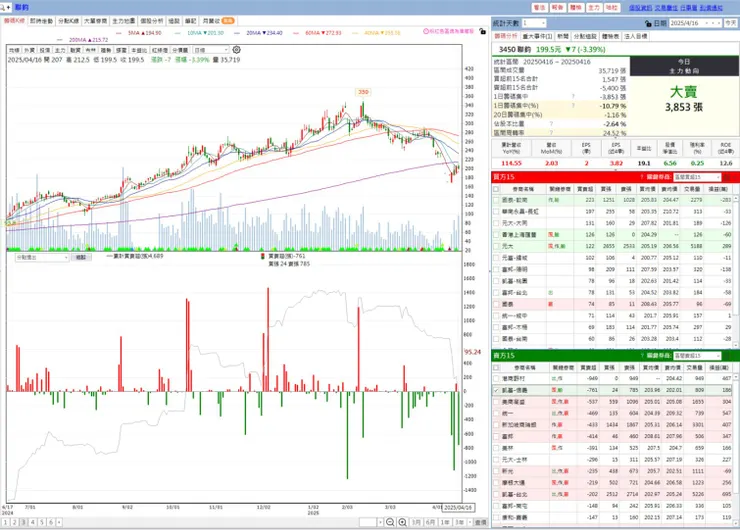
Task: Click the bottom zoom value input field
Action: coord(368,522)
